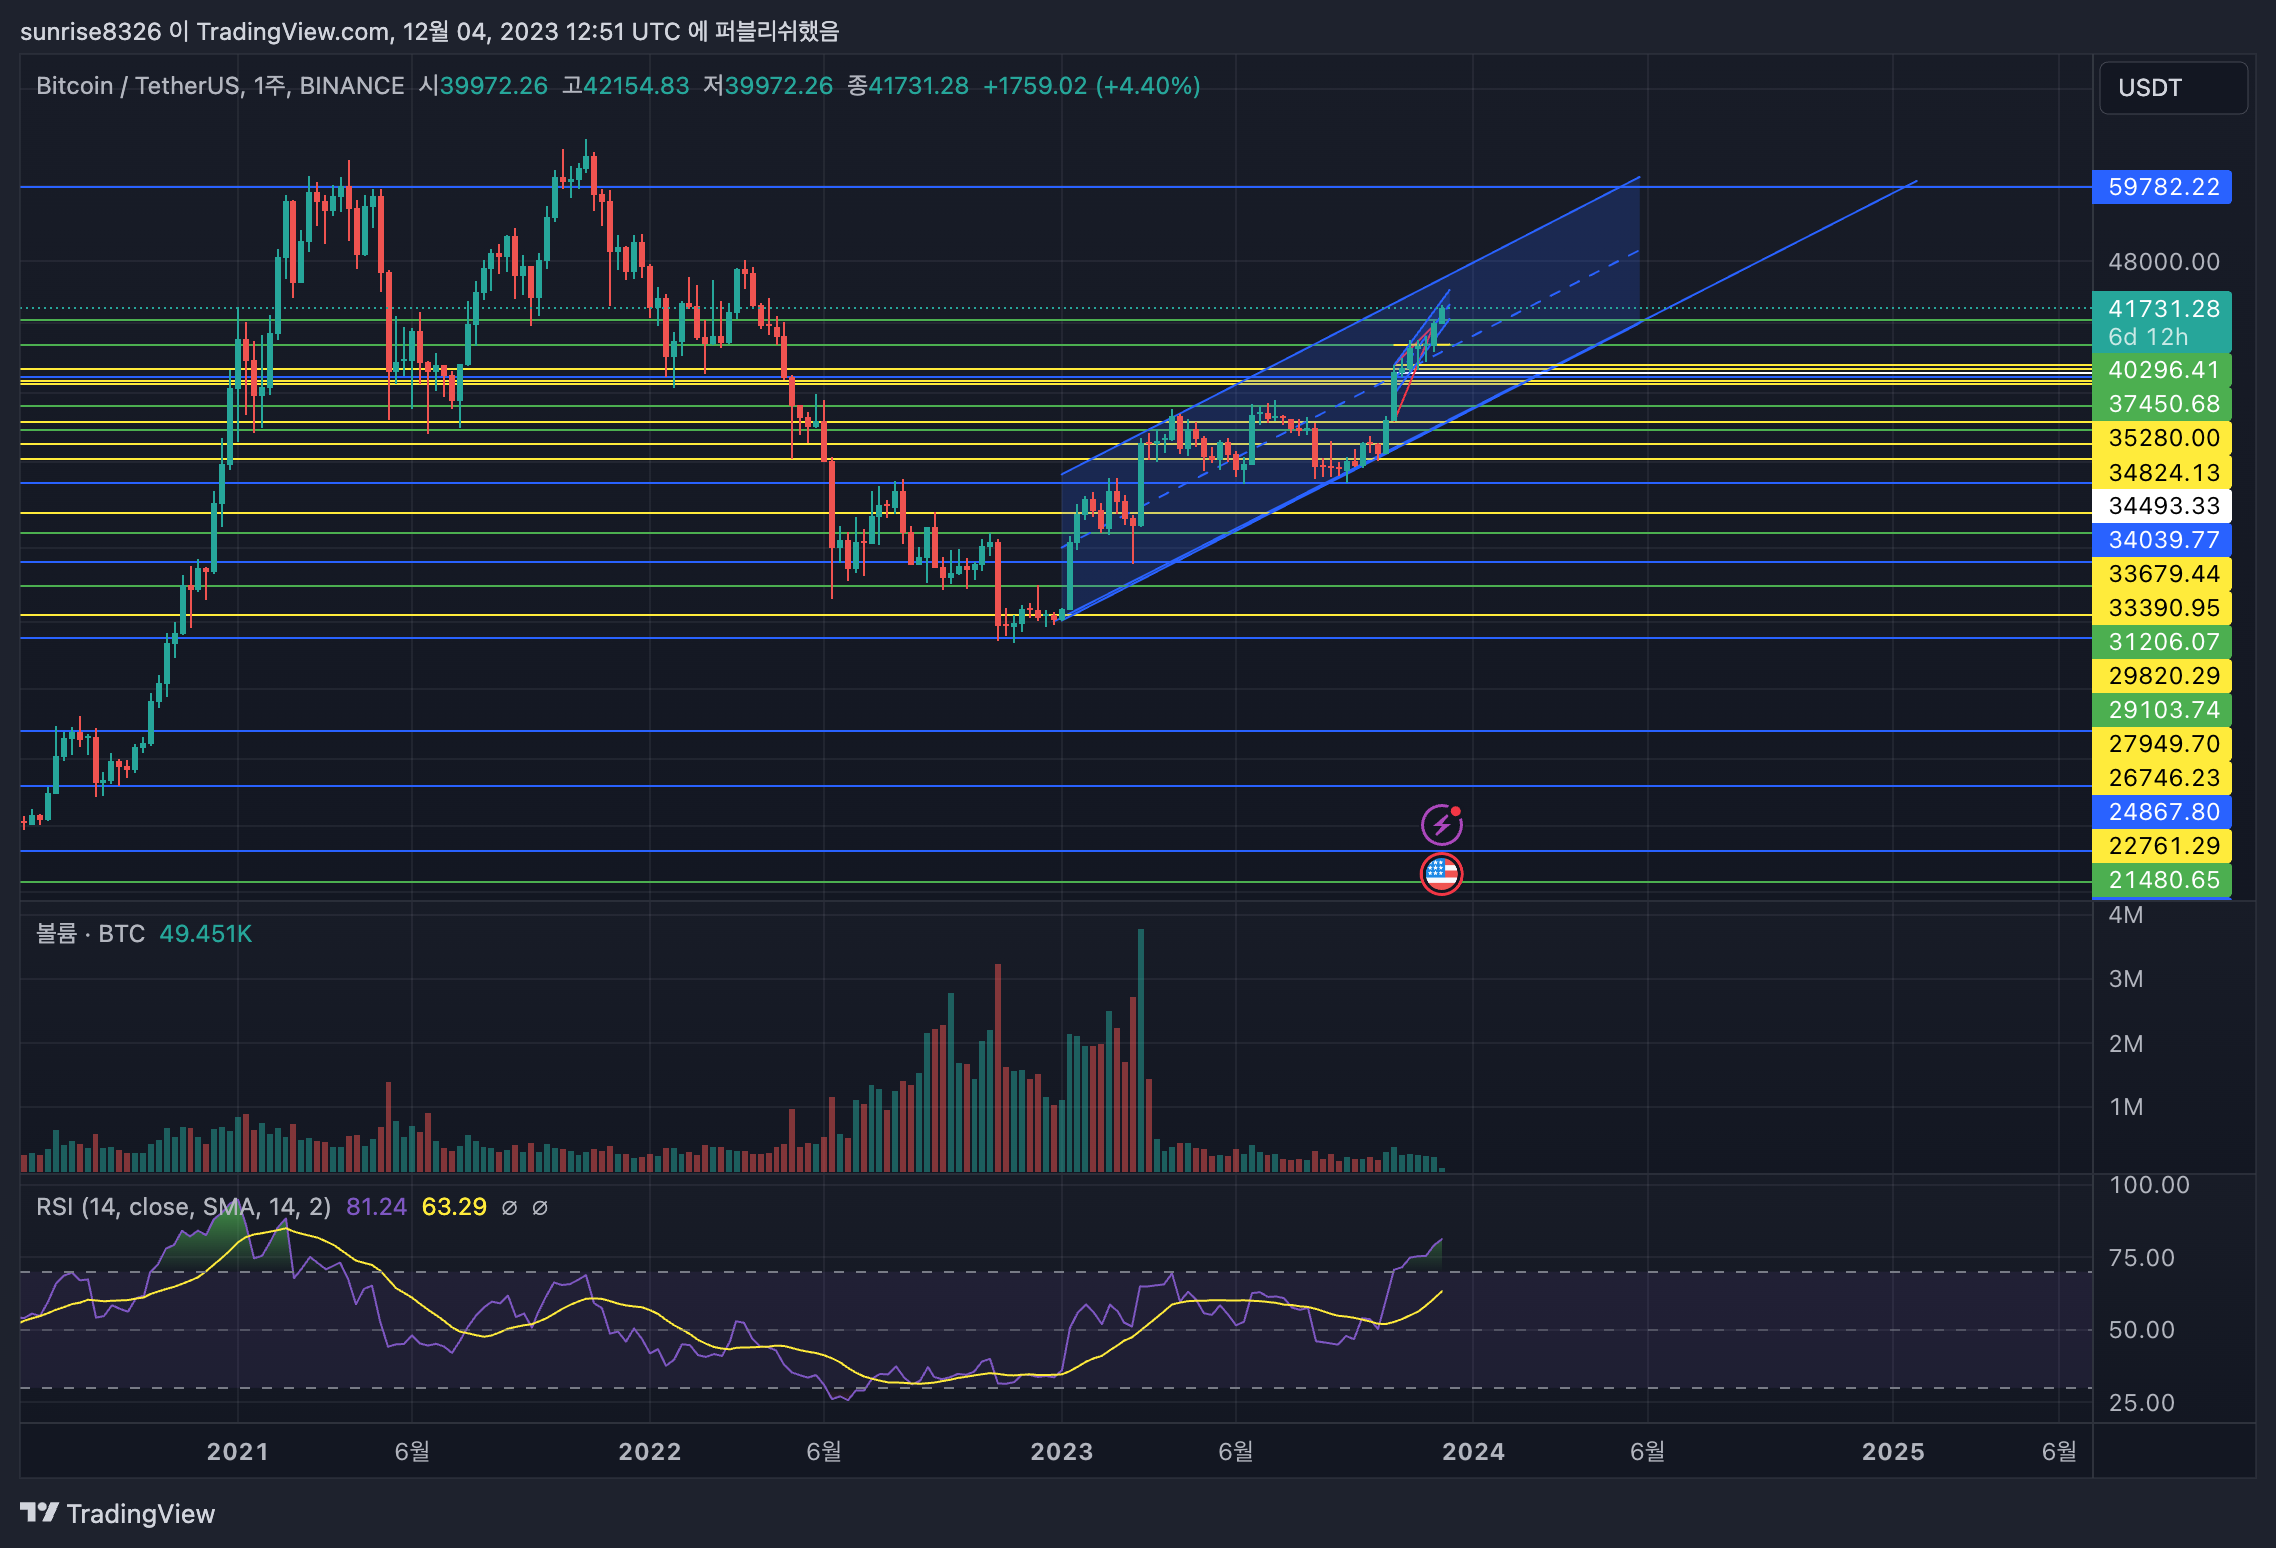The image size is (2276, 1548).
Task: Click the first ∅ symbol in RSI legend
Action: (509, 1207)
